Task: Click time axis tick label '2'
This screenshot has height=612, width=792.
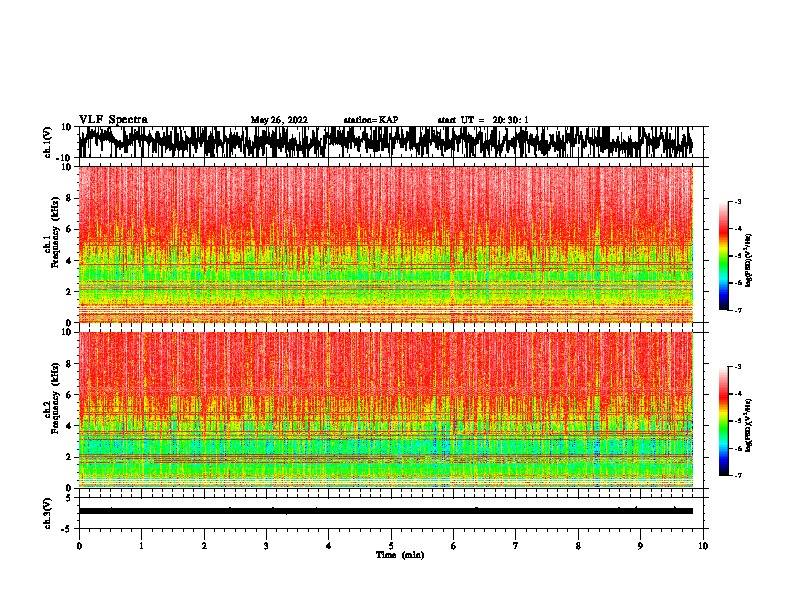Action: 204,546
